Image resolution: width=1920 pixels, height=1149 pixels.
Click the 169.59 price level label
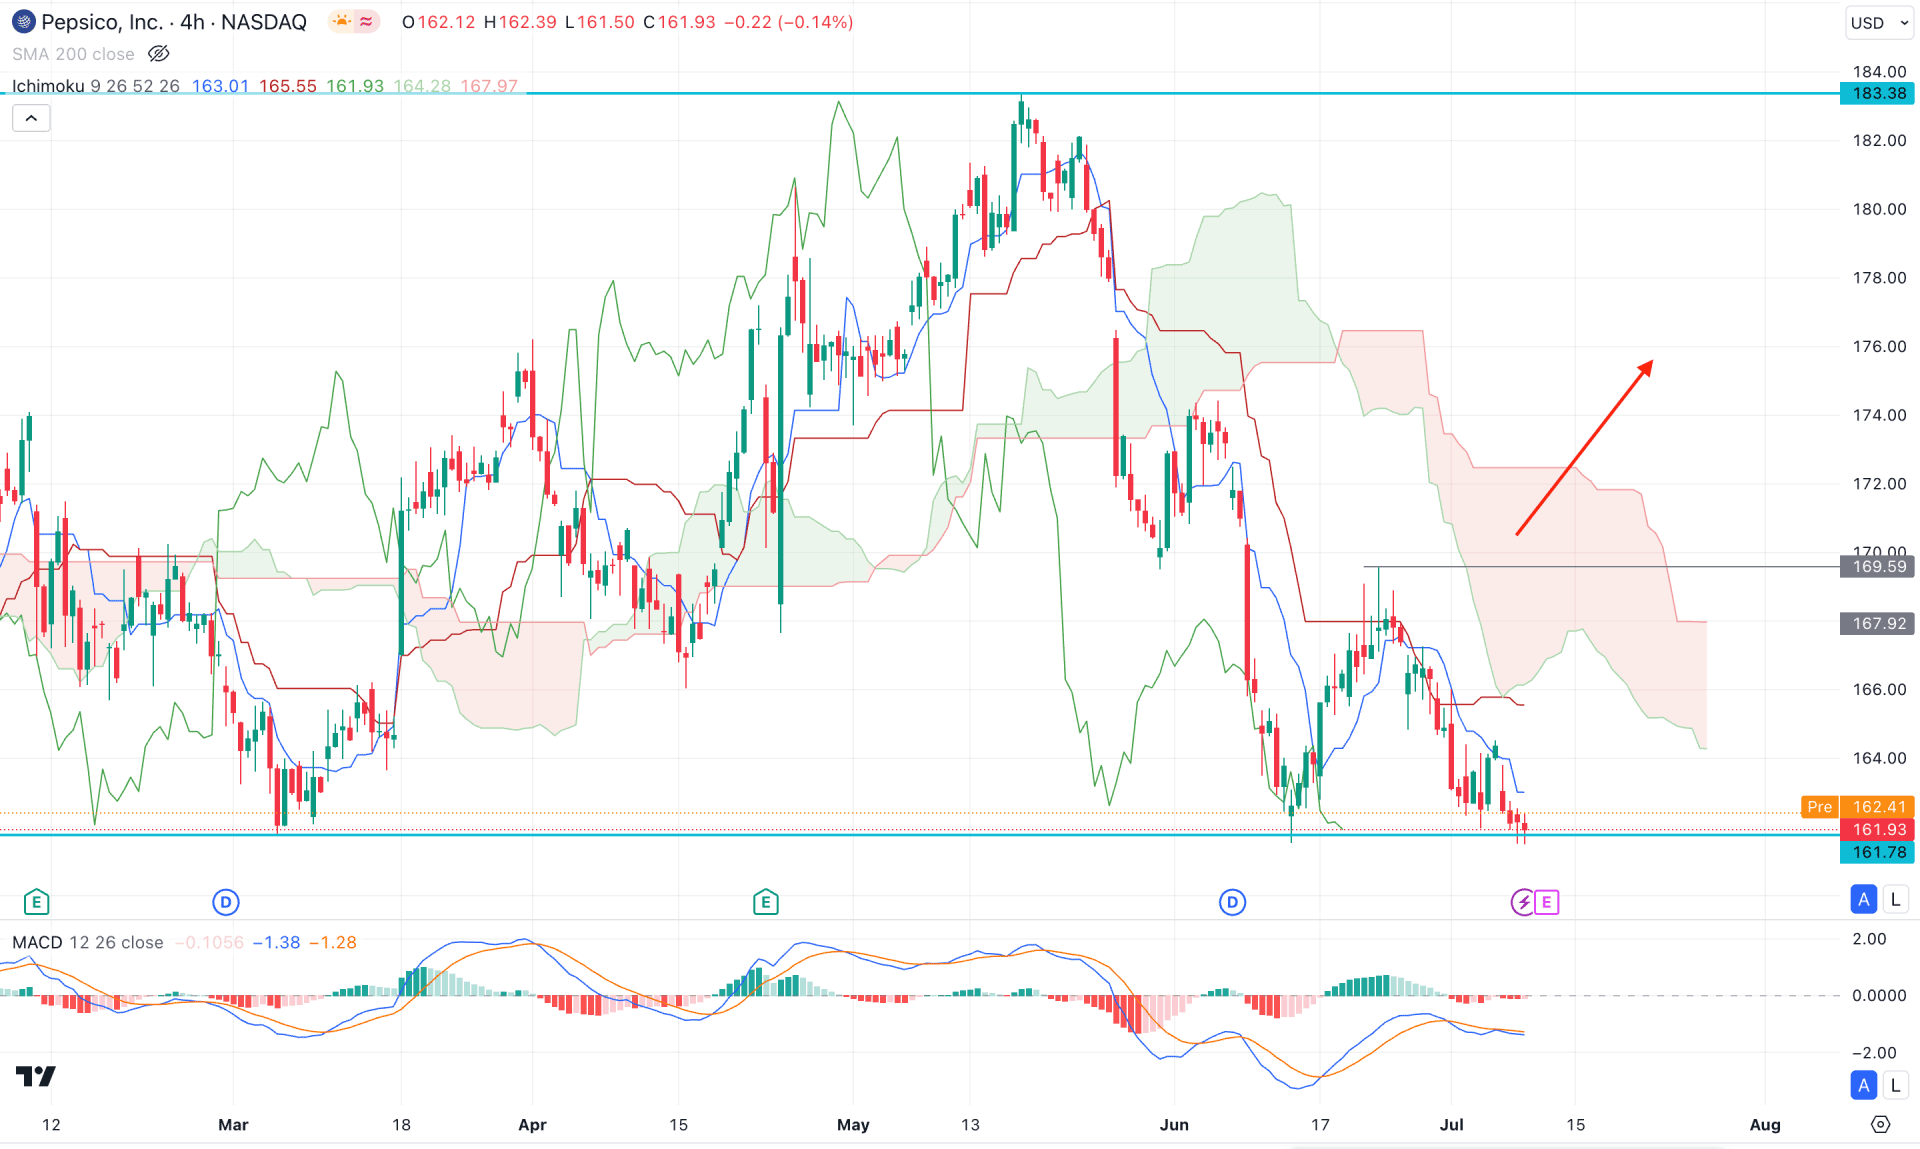tap(1877, 567)
